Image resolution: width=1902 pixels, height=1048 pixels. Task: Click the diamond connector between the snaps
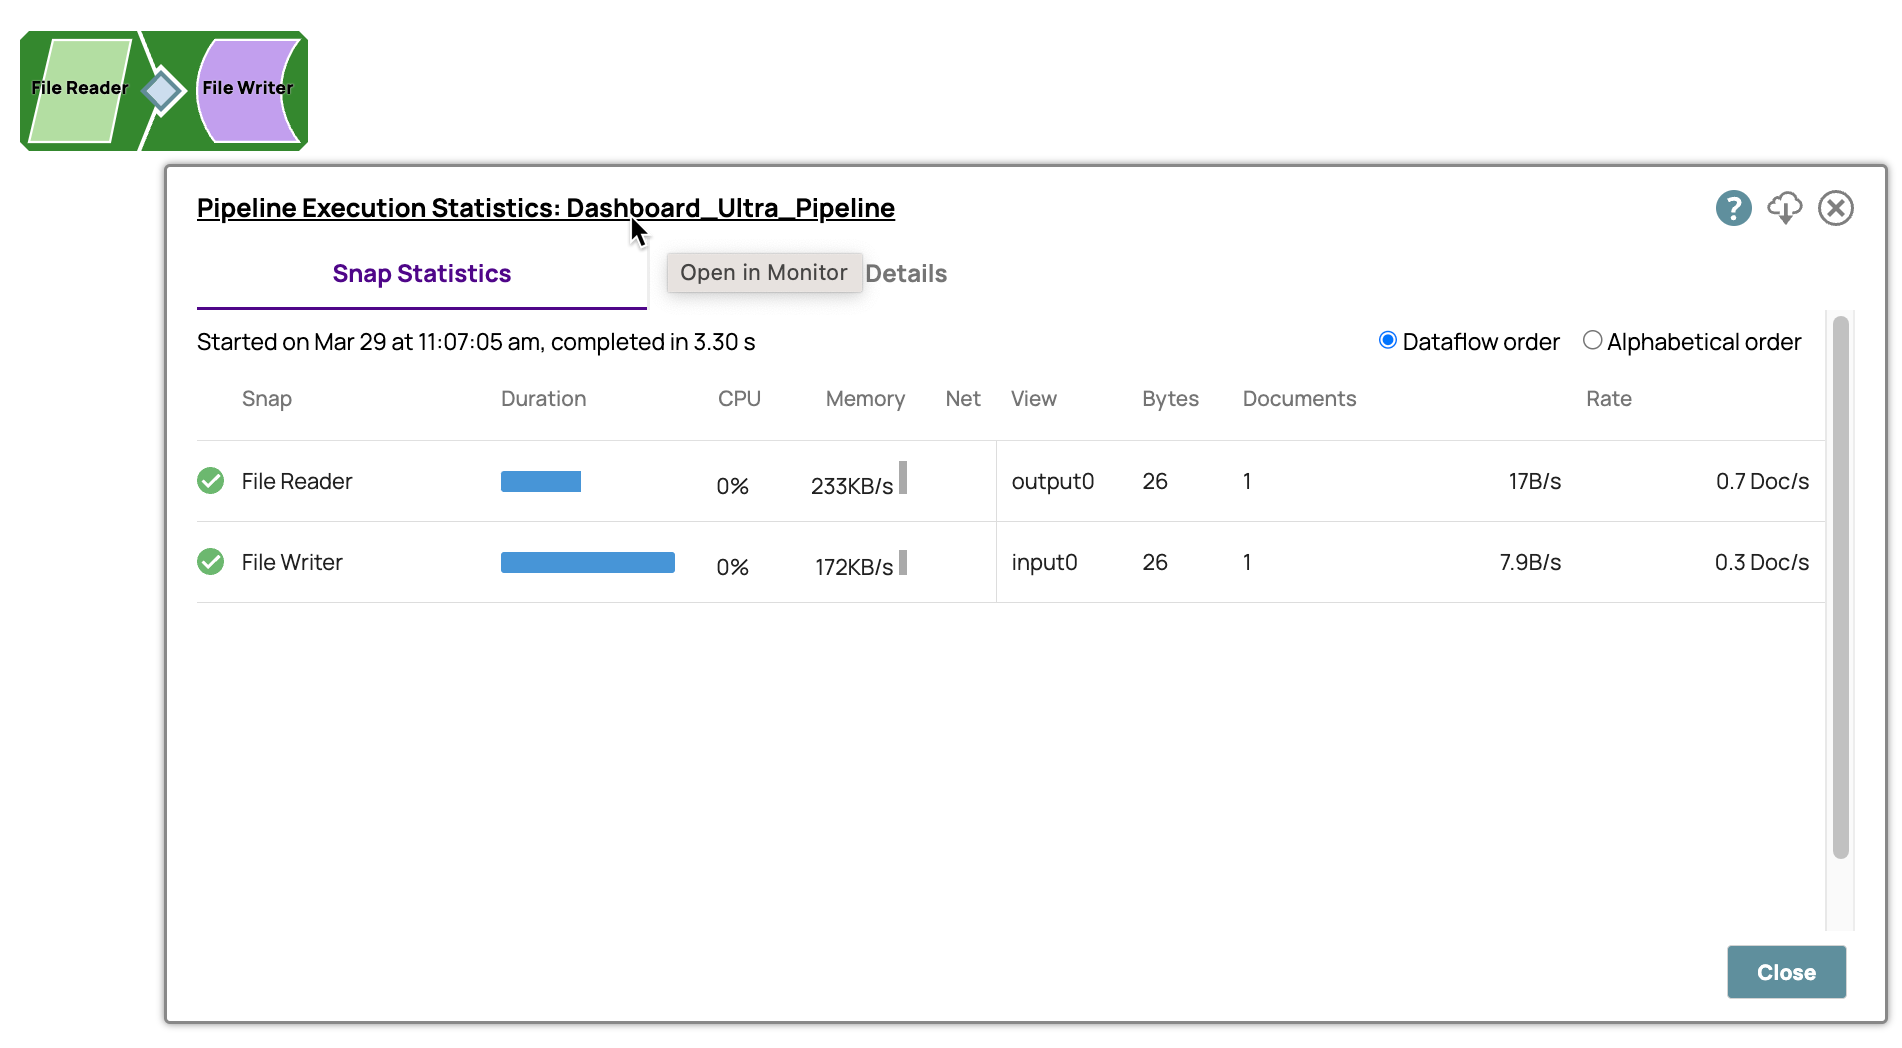click(x=162, y=90)
